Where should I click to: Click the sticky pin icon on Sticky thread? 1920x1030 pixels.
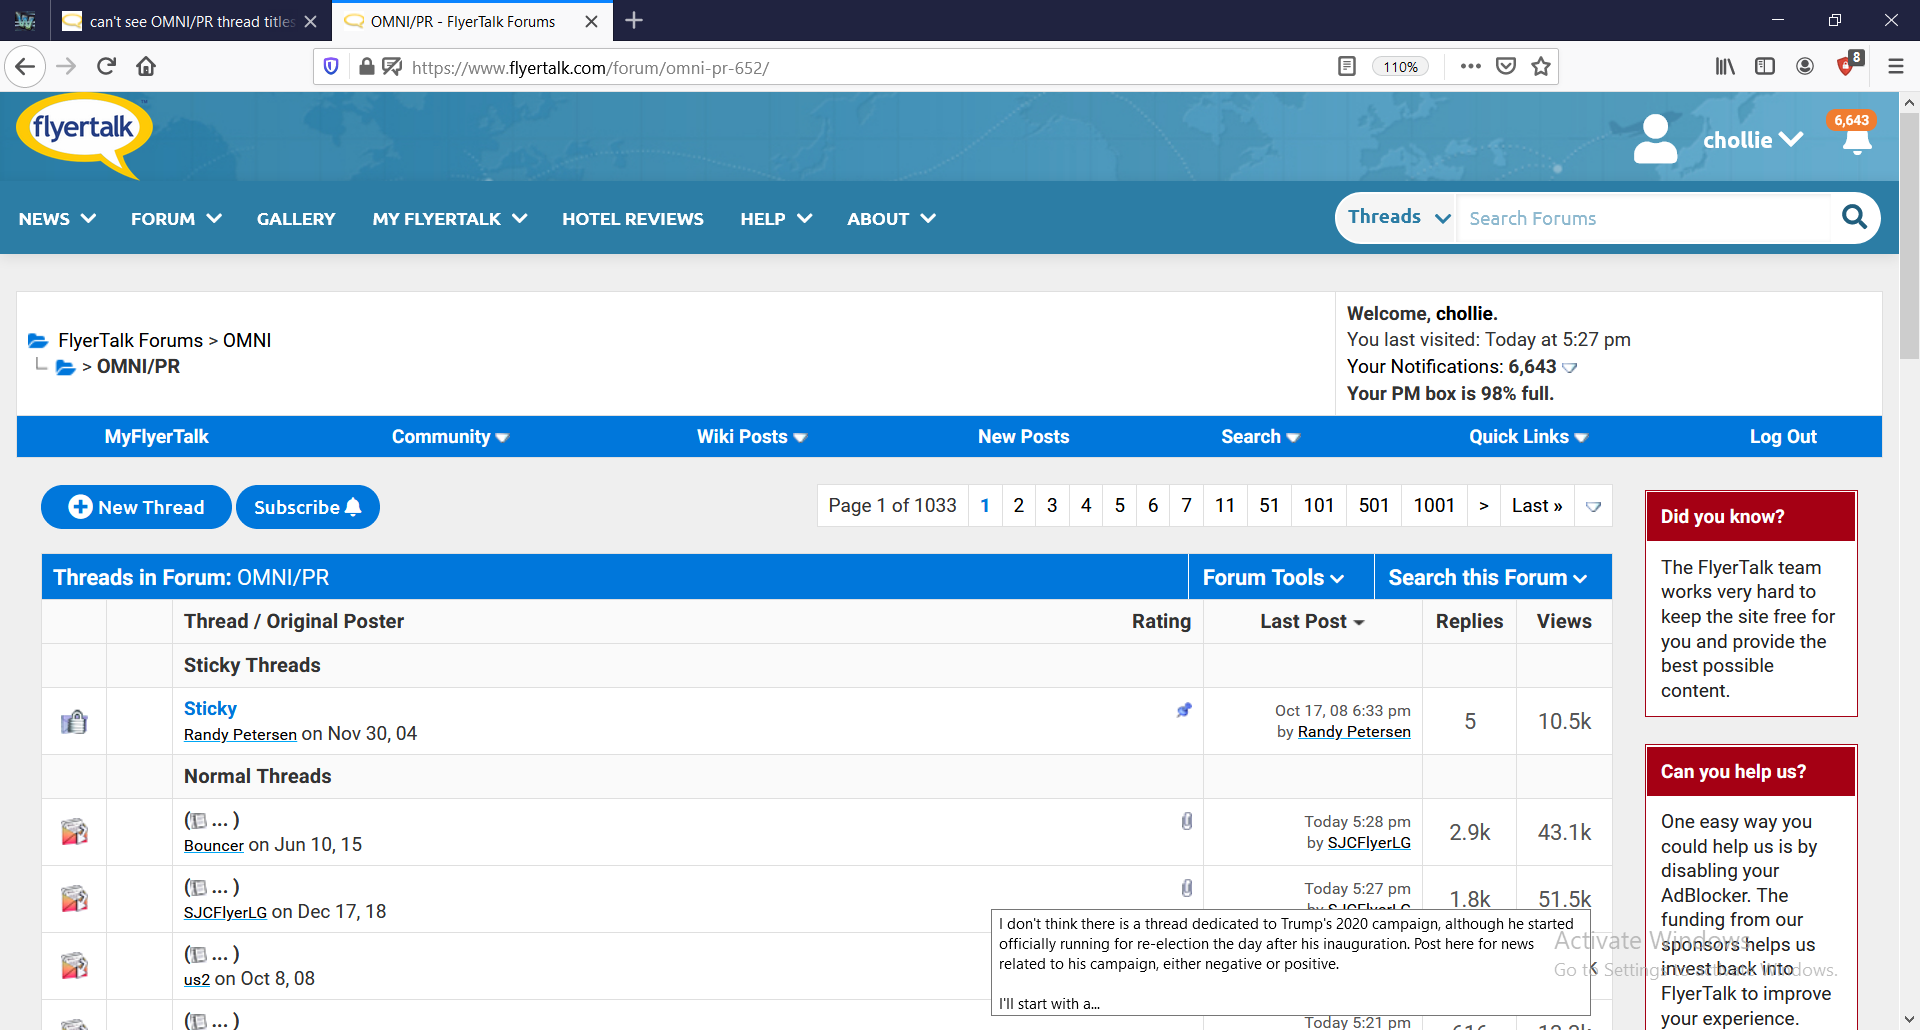click(1184, 709)
